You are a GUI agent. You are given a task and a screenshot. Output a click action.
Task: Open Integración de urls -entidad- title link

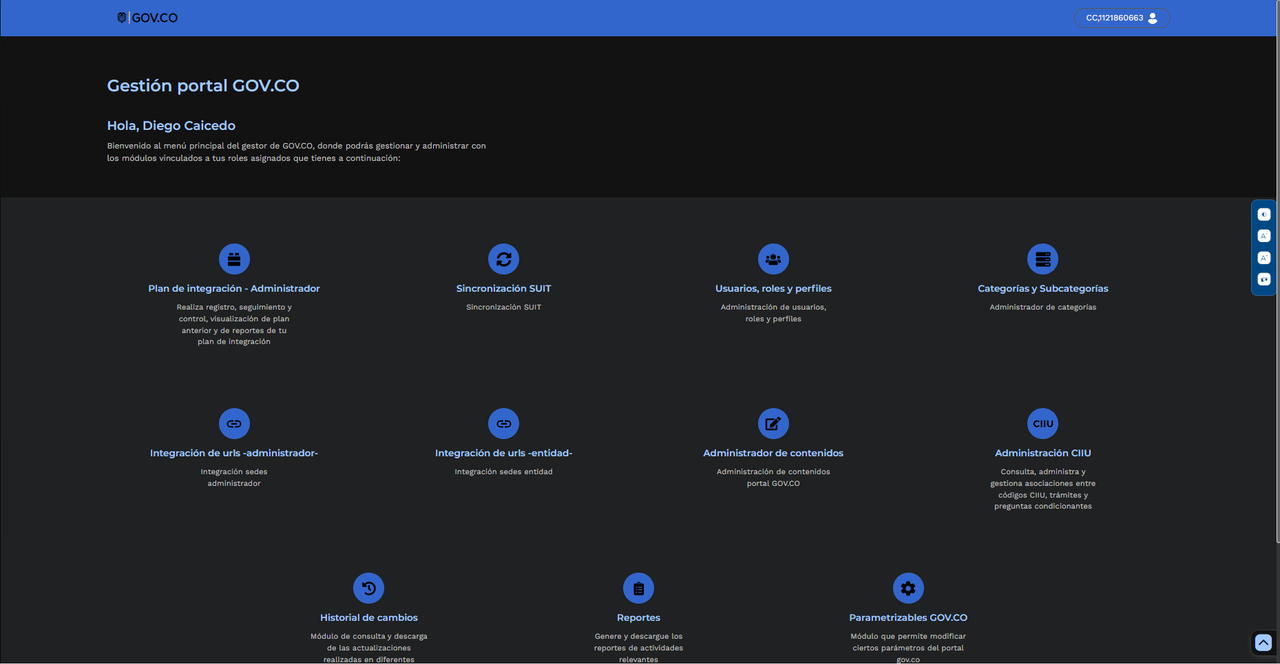pos(504,453)
